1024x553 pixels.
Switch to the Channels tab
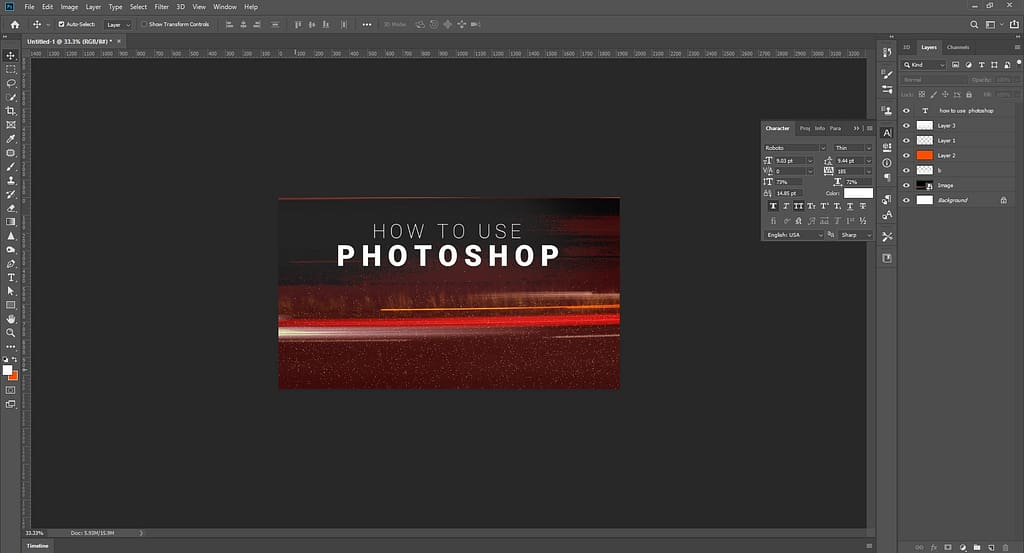958,47
